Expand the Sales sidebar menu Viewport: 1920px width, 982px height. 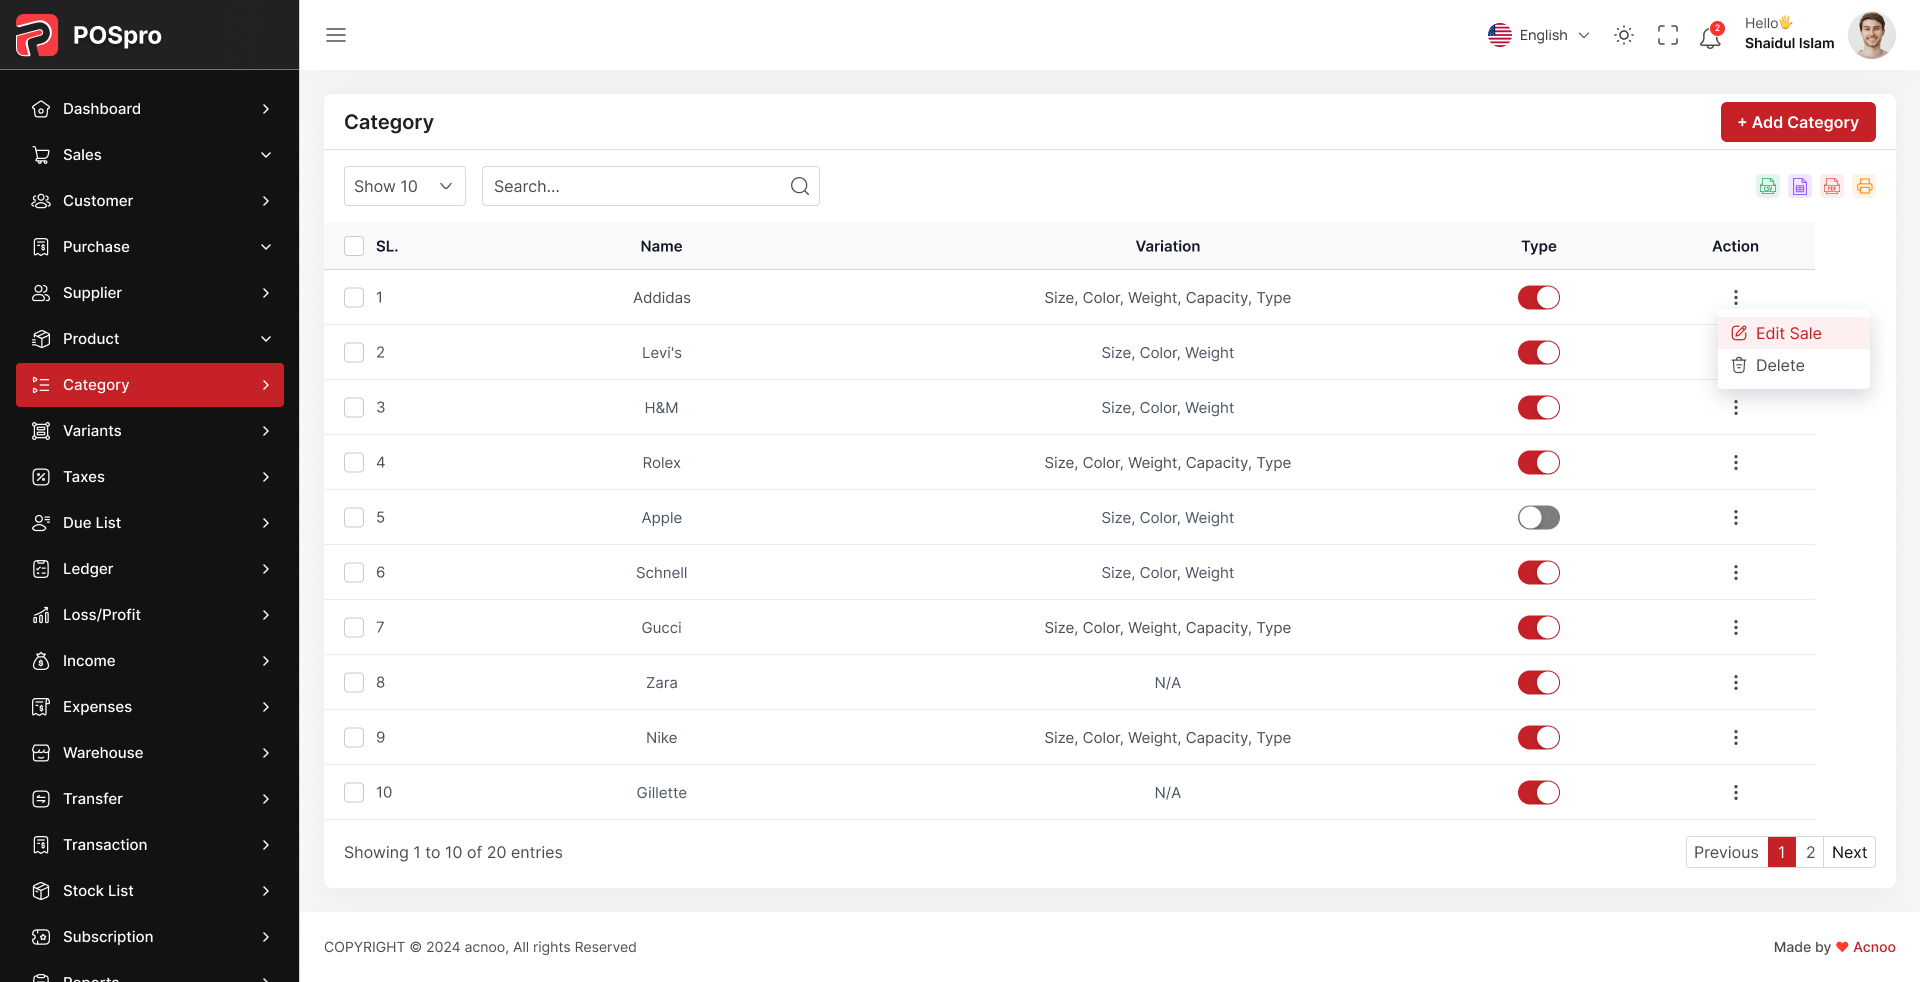pyautogui.click(x=150, y=155)
